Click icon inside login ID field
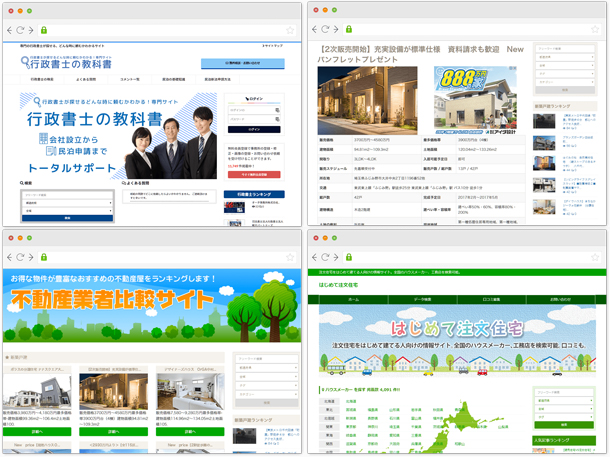 pyautogui.click(x=277, y=110)
